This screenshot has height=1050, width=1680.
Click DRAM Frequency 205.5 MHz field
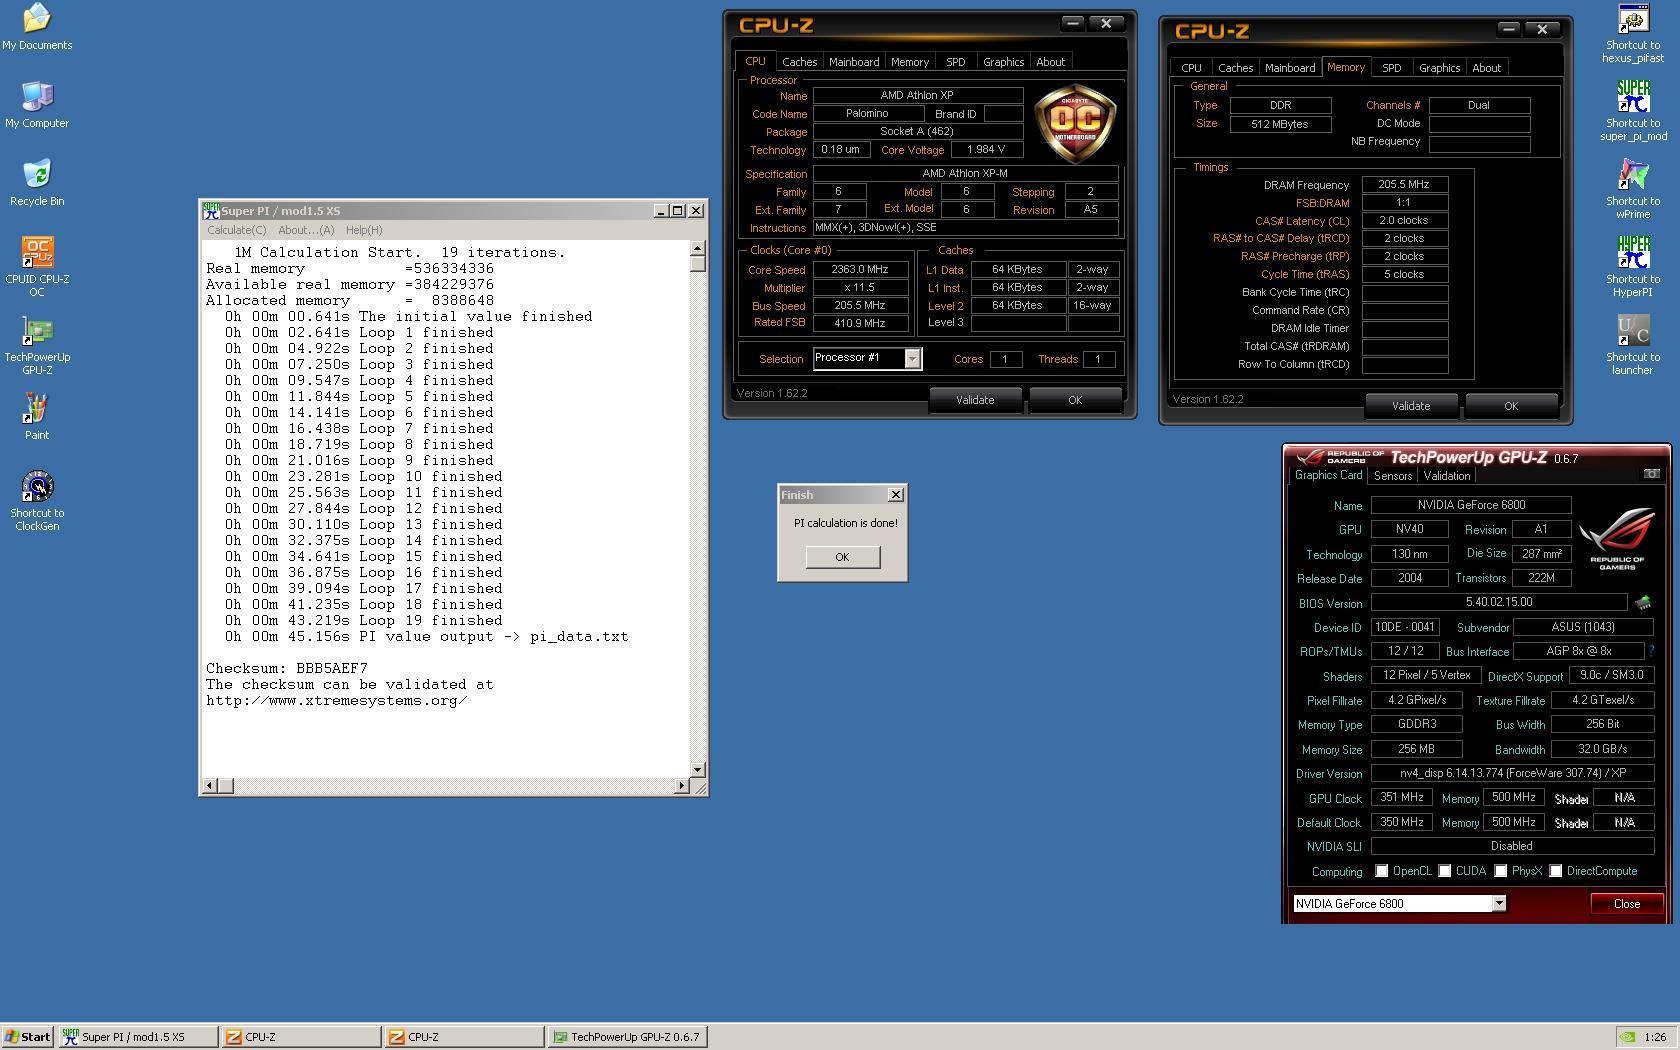coord(1404,184)
